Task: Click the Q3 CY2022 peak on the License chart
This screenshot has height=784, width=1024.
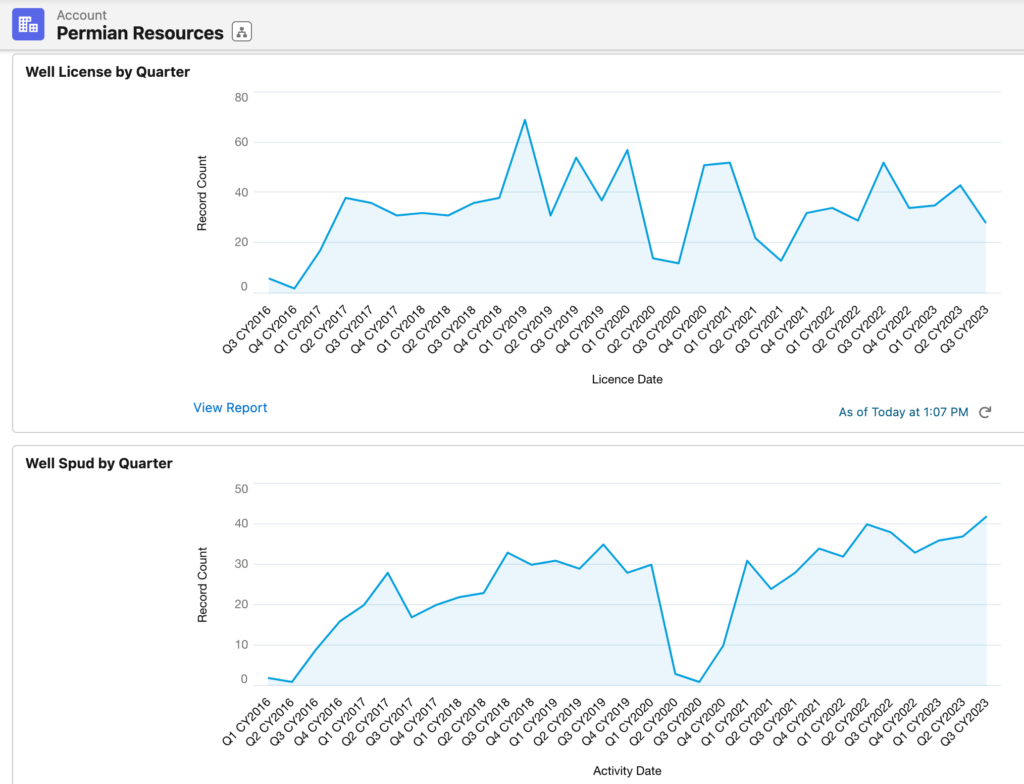Action: (x=883, y=163)
